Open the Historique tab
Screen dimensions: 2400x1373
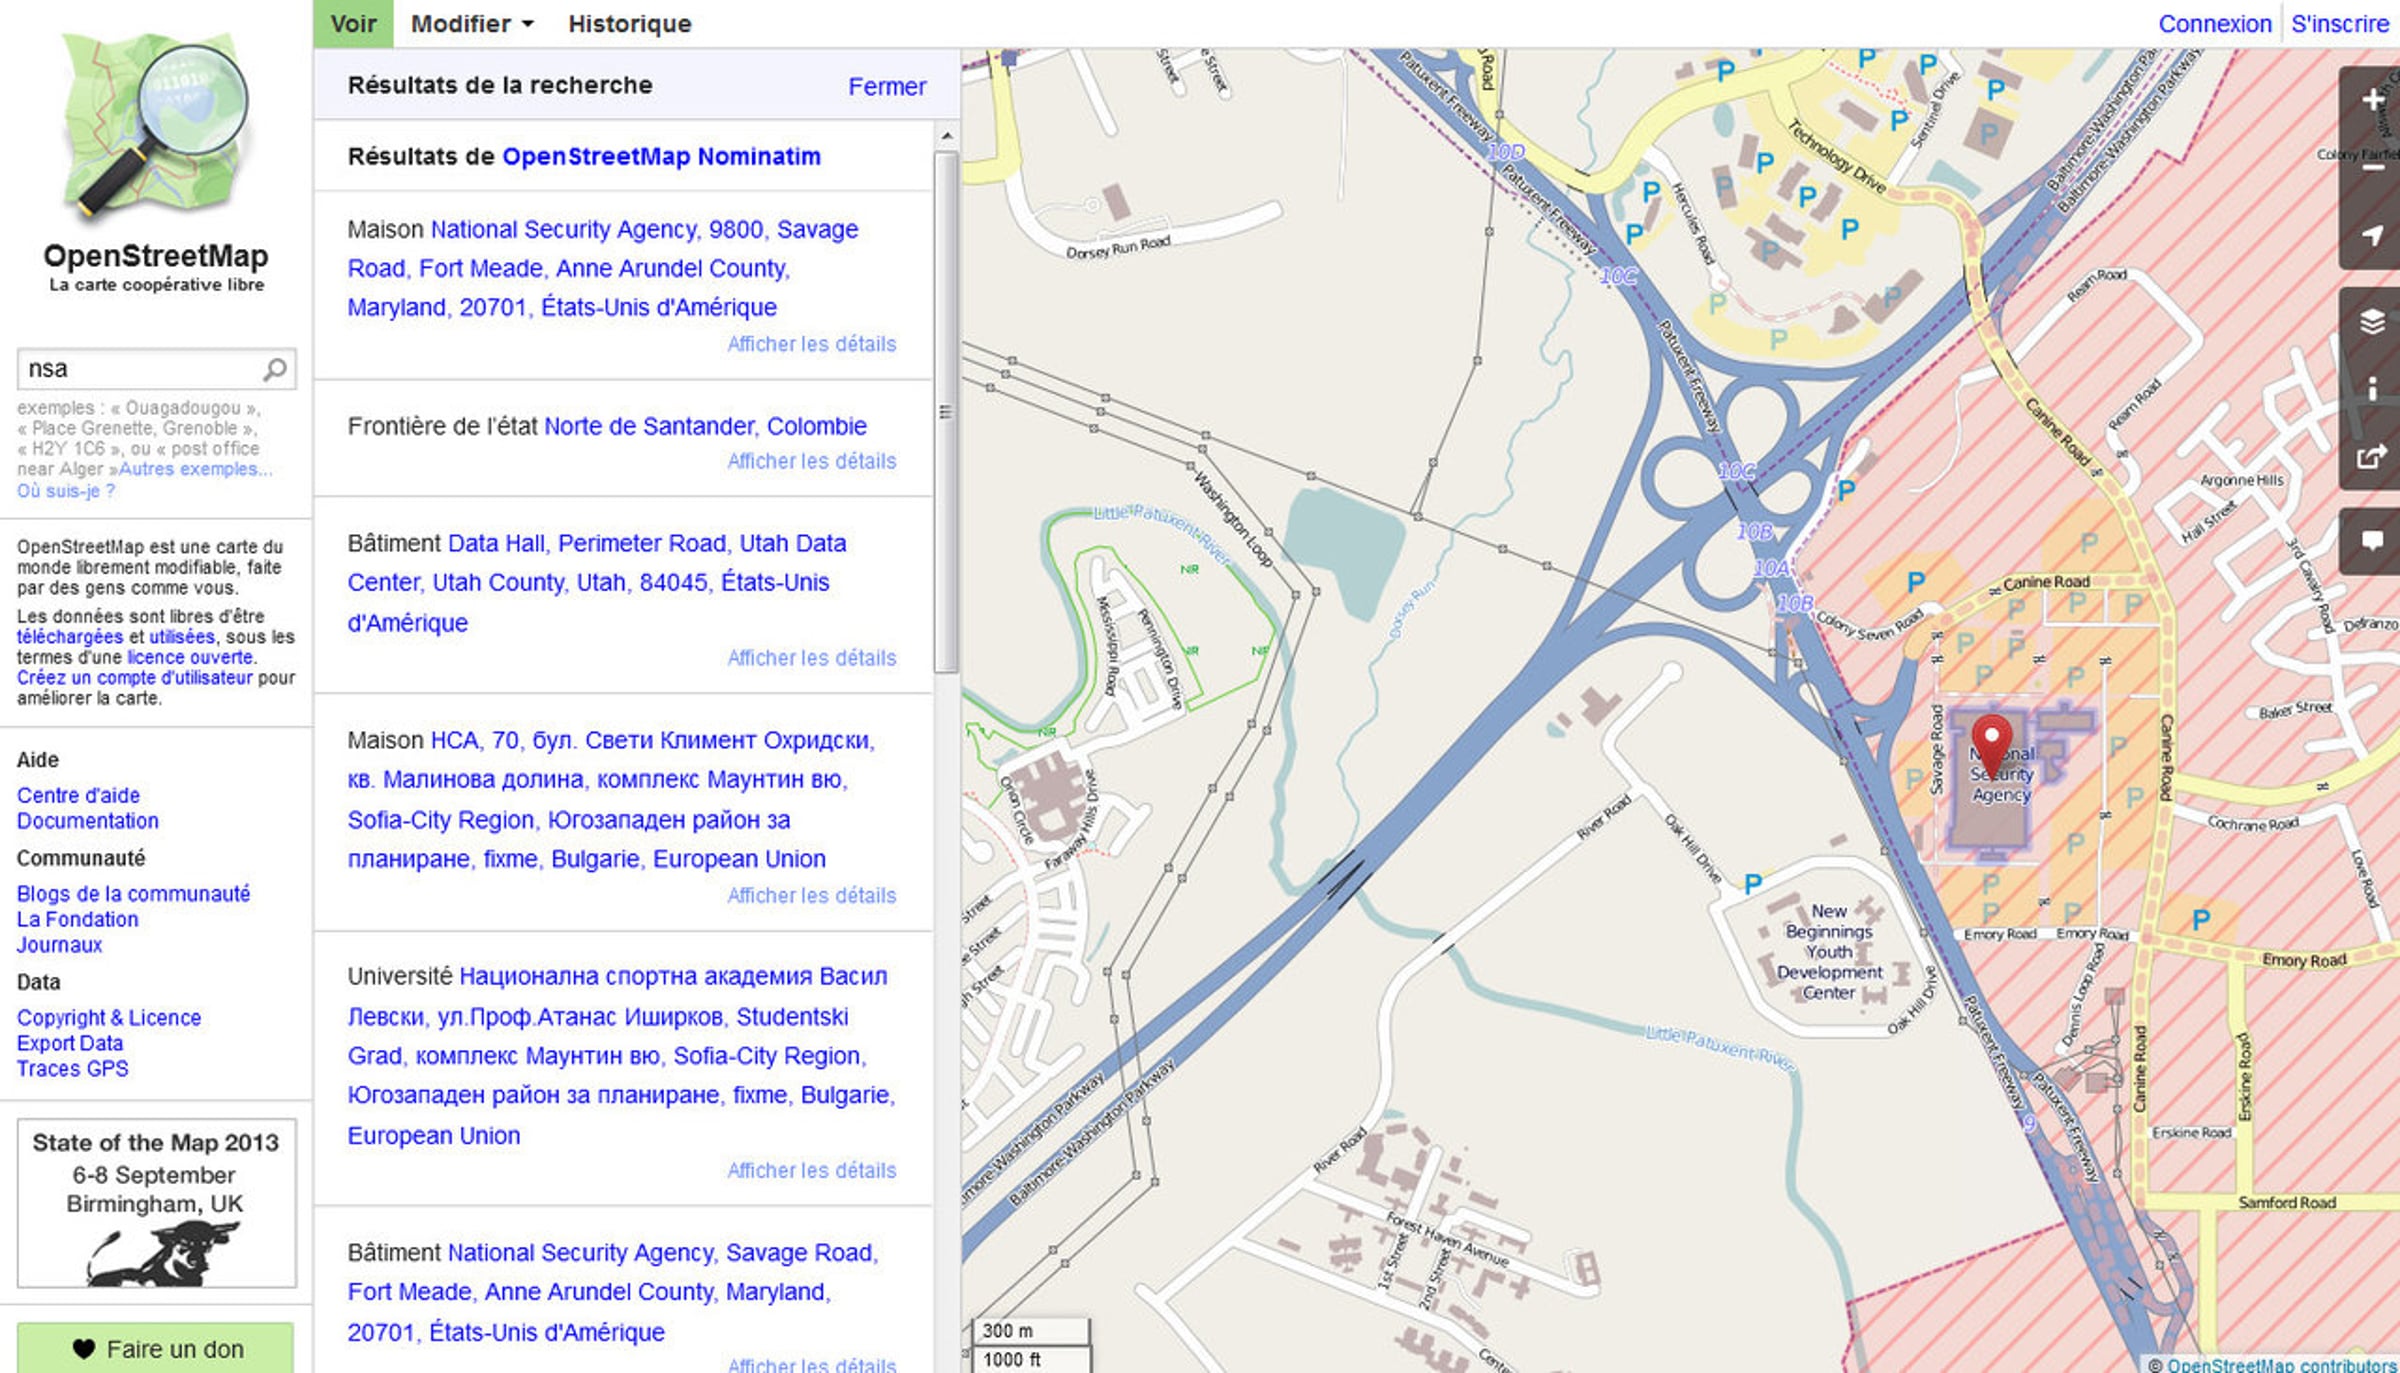630,24
